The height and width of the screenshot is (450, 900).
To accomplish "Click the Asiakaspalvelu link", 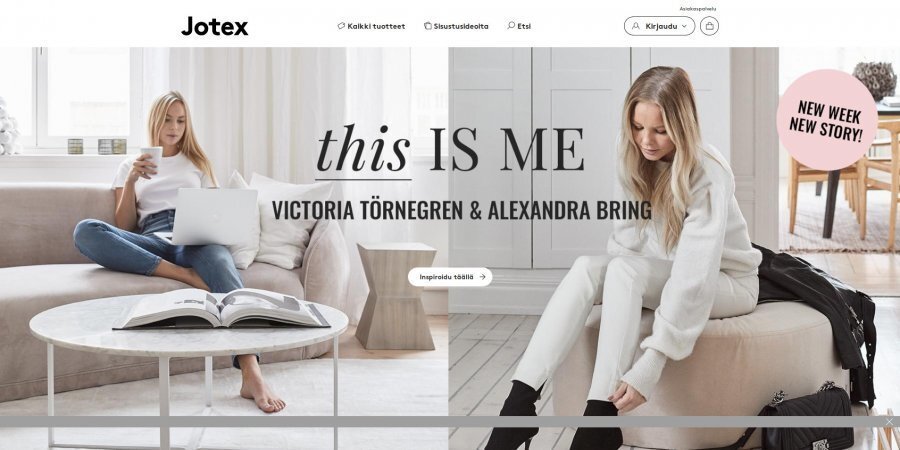I will (697, 9).
